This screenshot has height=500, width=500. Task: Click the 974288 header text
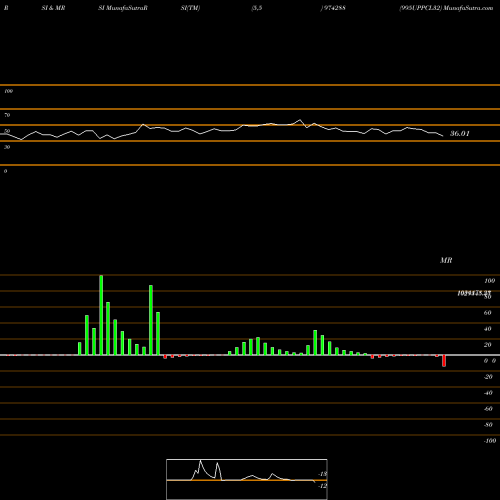pos(334,8)
